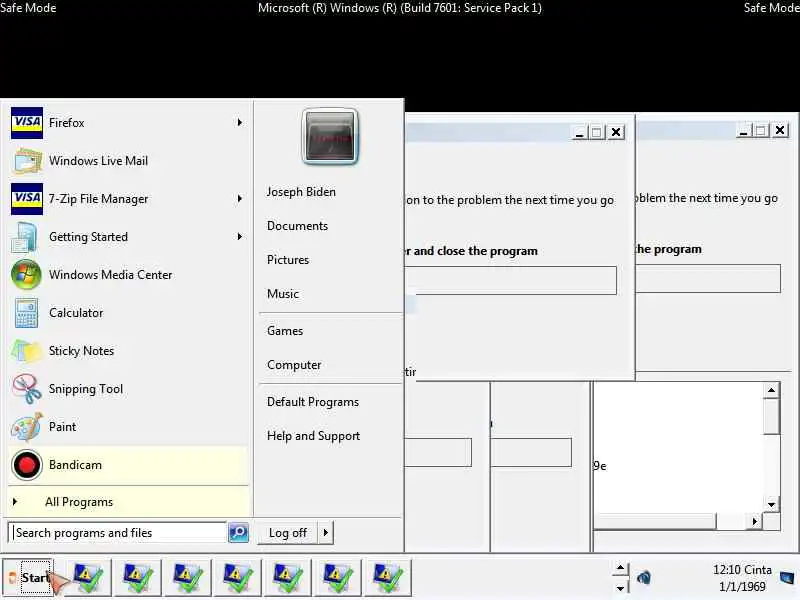Click the fourth taskbar error dialog icon
The height and width of the screenshot is (600, 800).
point(238,578)
